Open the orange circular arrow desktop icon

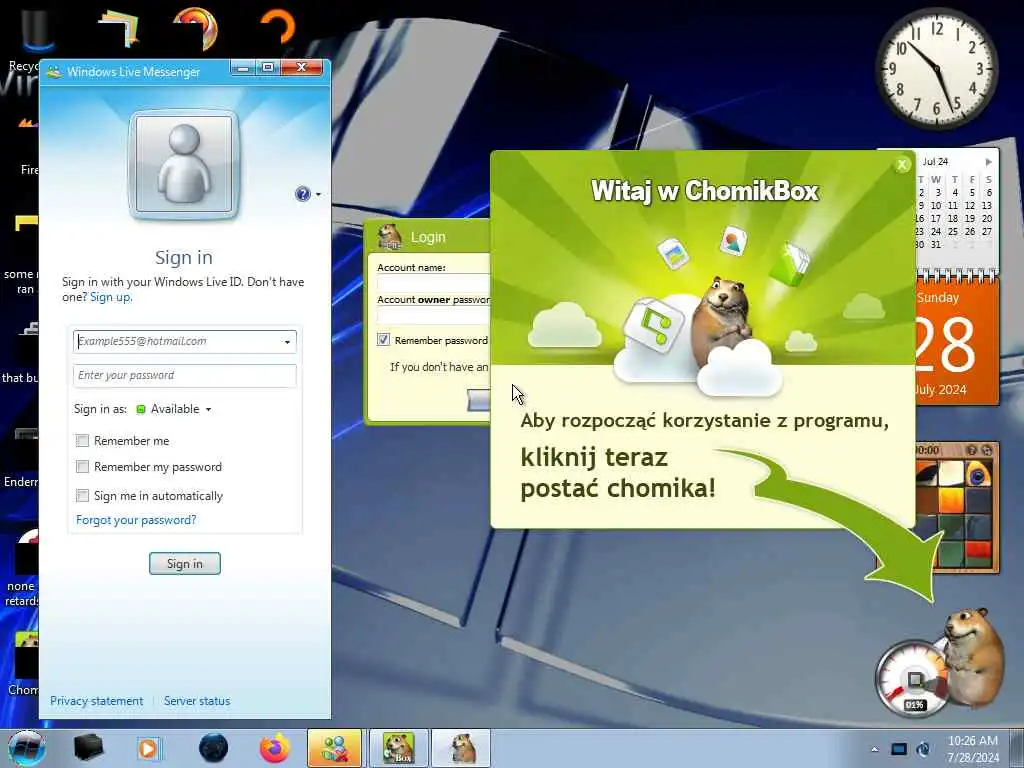278,27
